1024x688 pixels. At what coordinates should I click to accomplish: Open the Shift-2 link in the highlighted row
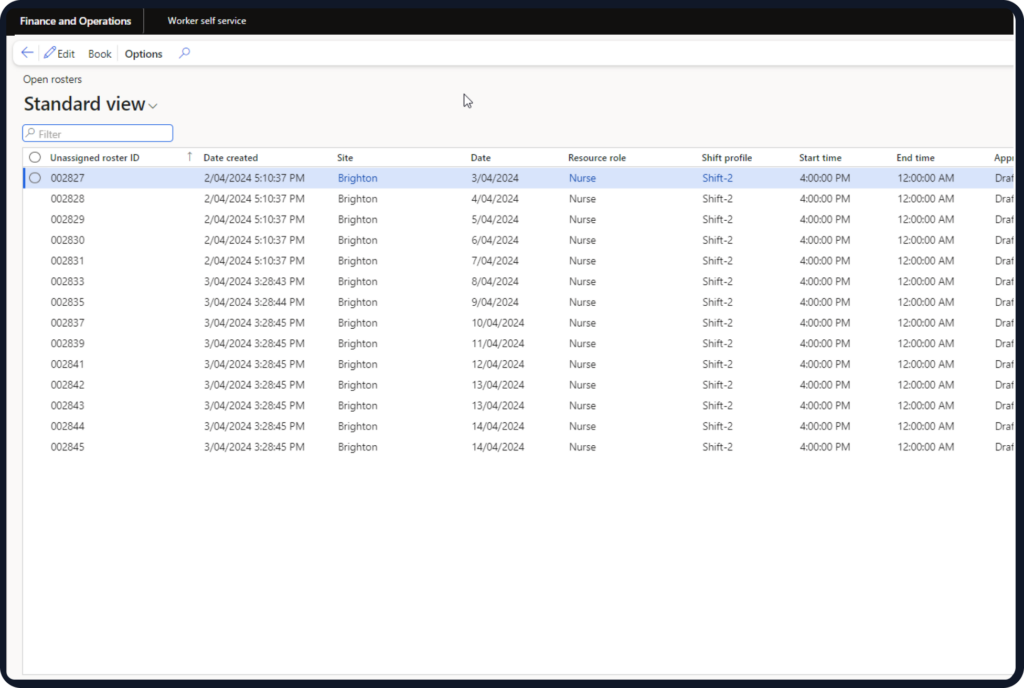pyautogui.click(x=717, y=178)
